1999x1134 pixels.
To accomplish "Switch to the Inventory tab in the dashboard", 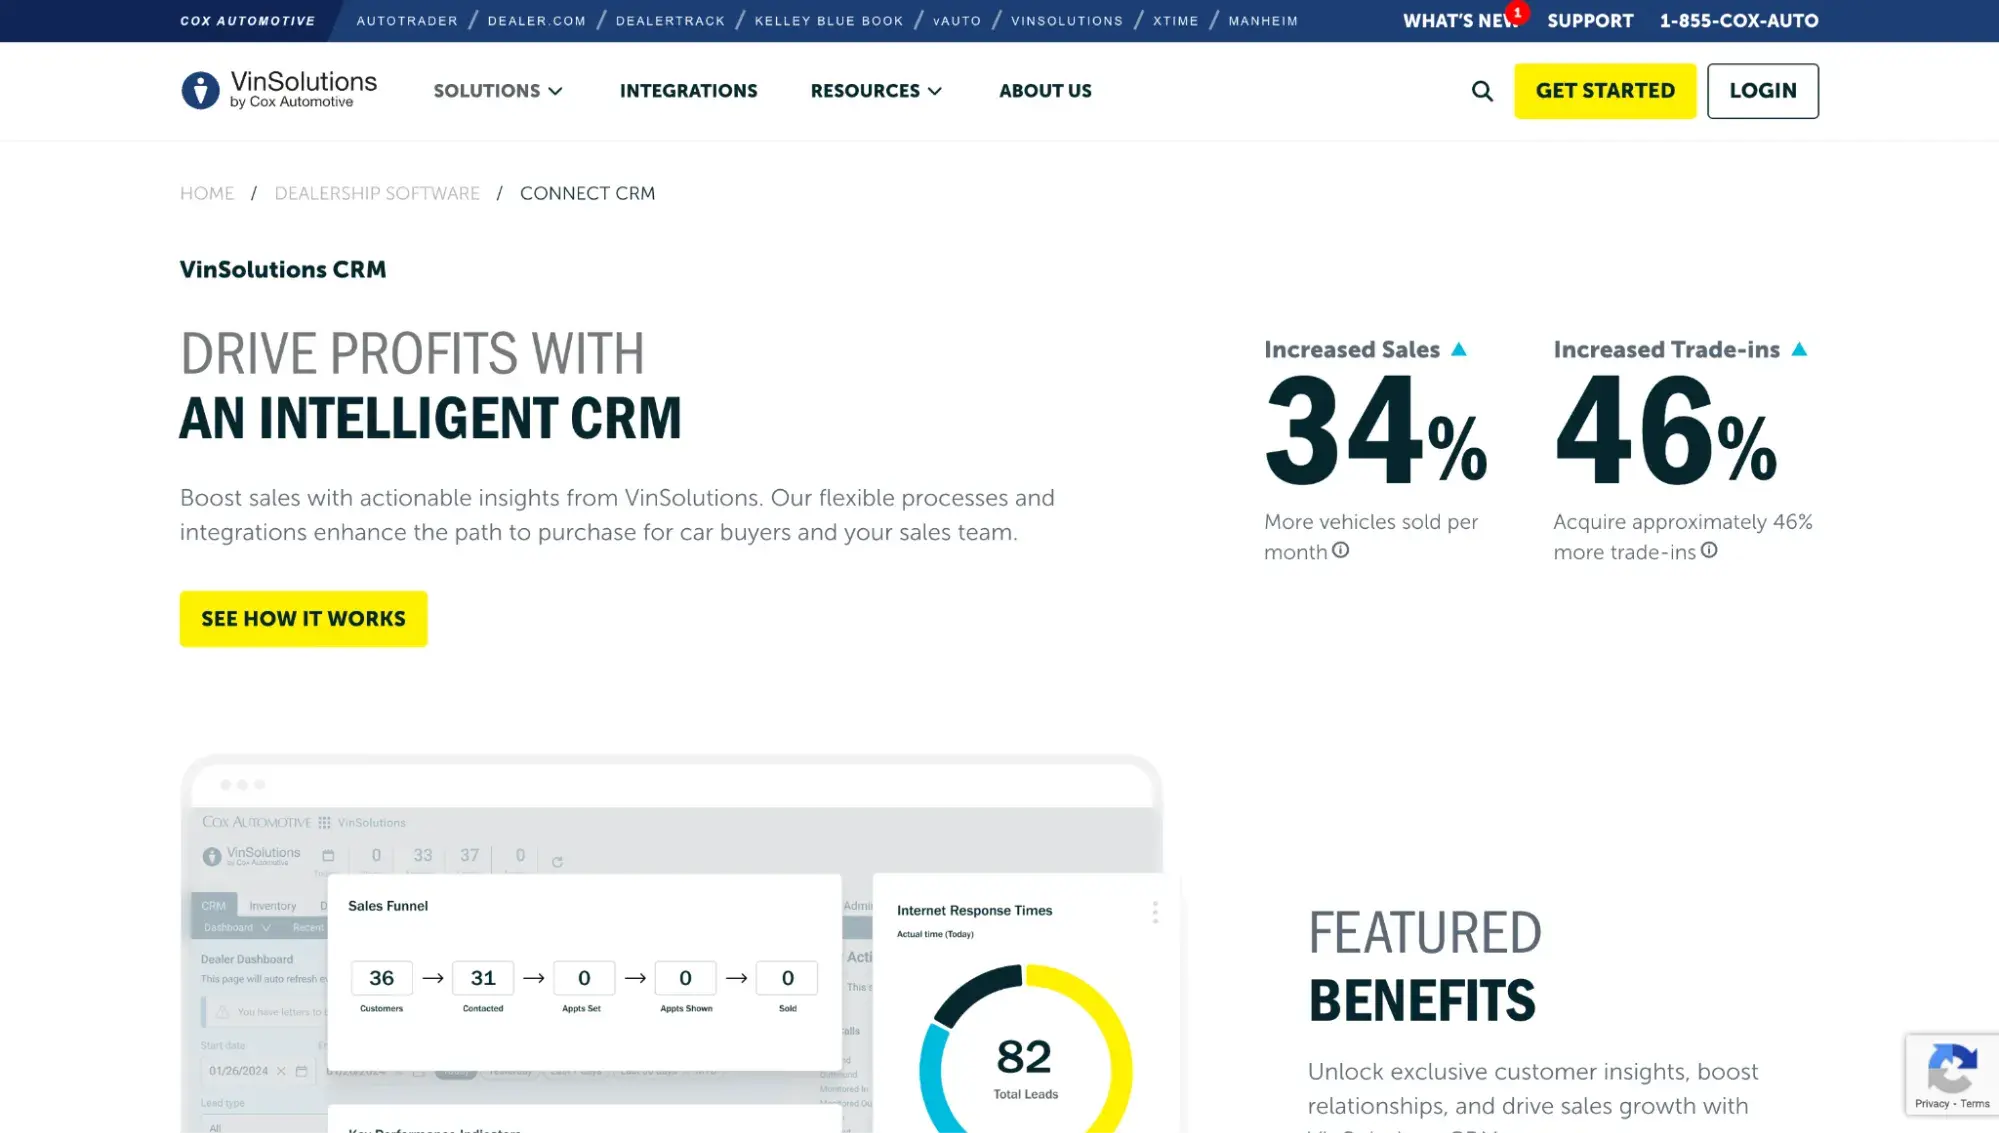I will pyautogui.click(x=273, y=905).
